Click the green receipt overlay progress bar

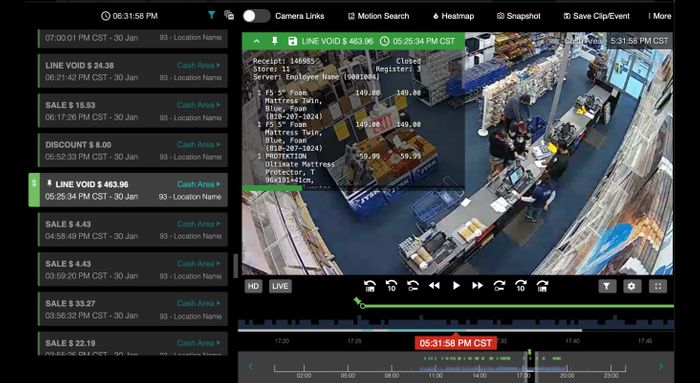[272, 188]
